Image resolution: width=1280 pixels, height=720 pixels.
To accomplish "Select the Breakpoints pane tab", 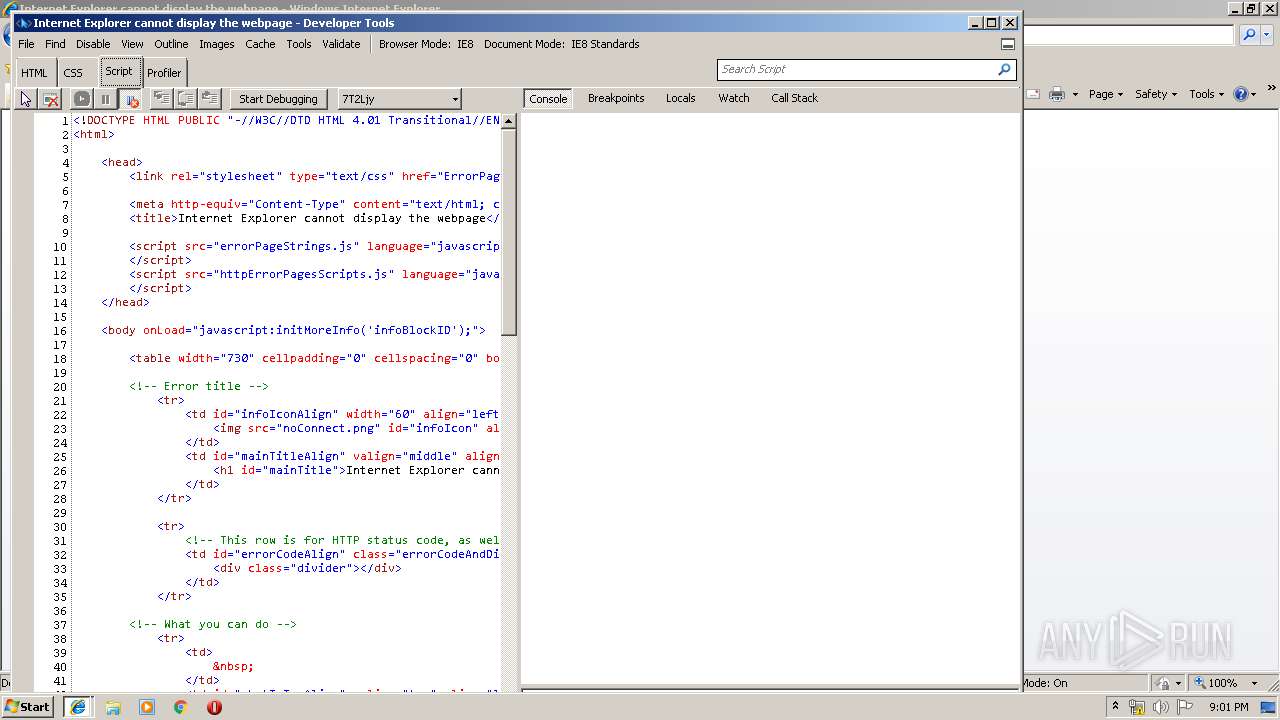I will (x=616, y=98).
